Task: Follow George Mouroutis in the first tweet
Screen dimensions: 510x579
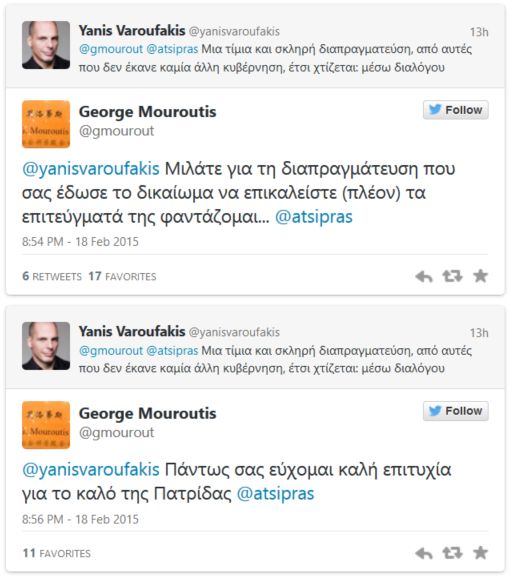Action: pos(456,110)
